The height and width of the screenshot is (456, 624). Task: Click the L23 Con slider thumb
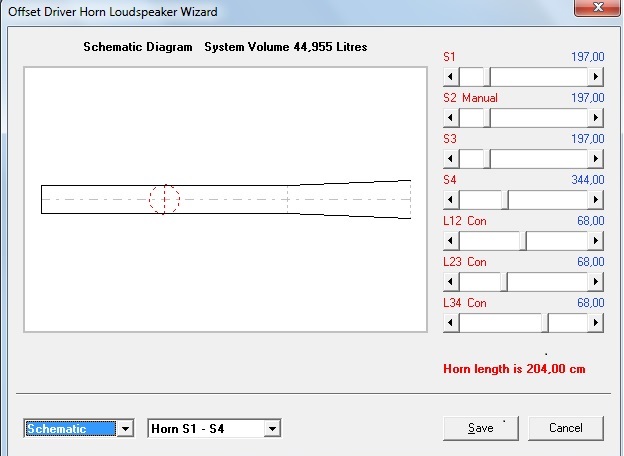pos(504,281)
